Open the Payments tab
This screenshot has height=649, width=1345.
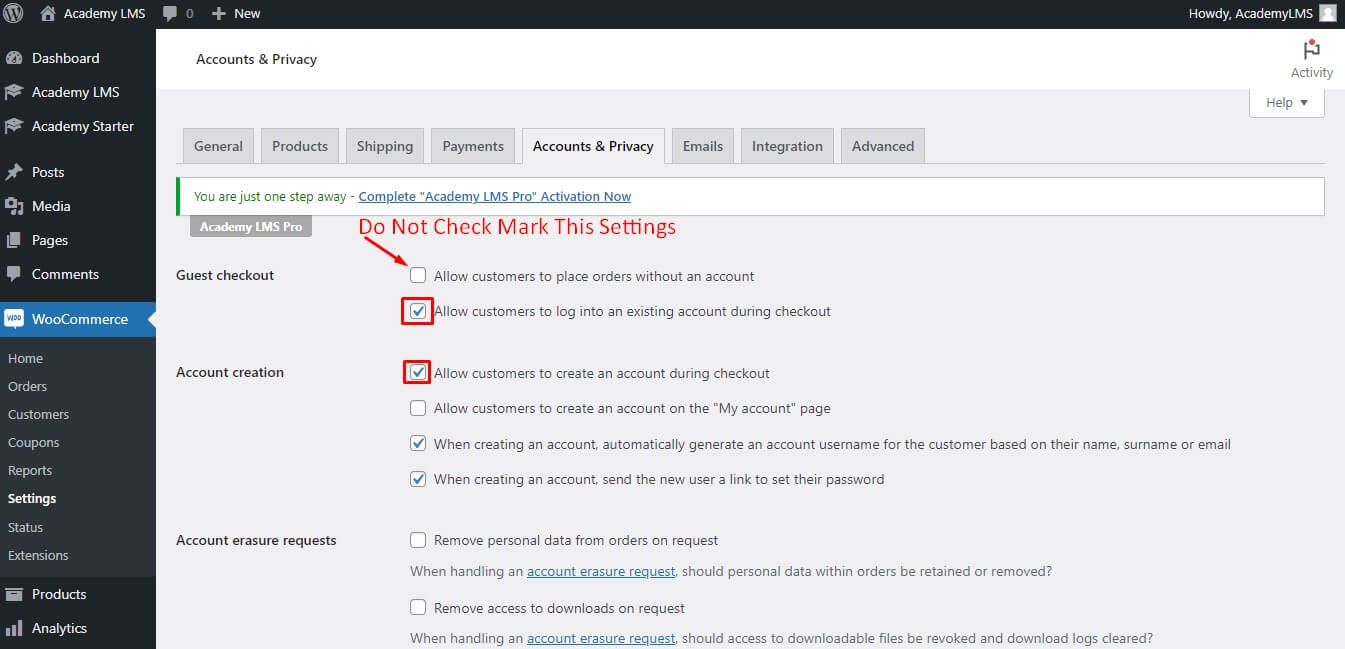(473, 146)
